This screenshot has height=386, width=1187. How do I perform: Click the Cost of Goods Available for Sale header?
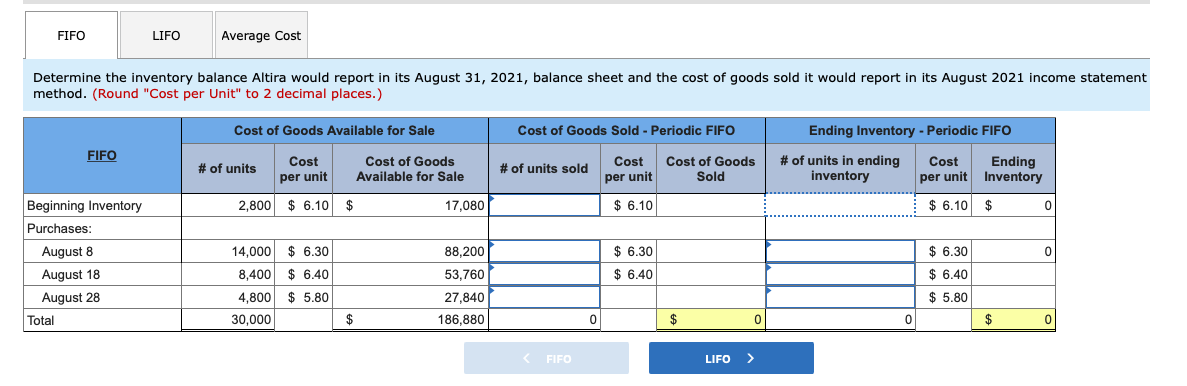(335, 130)
